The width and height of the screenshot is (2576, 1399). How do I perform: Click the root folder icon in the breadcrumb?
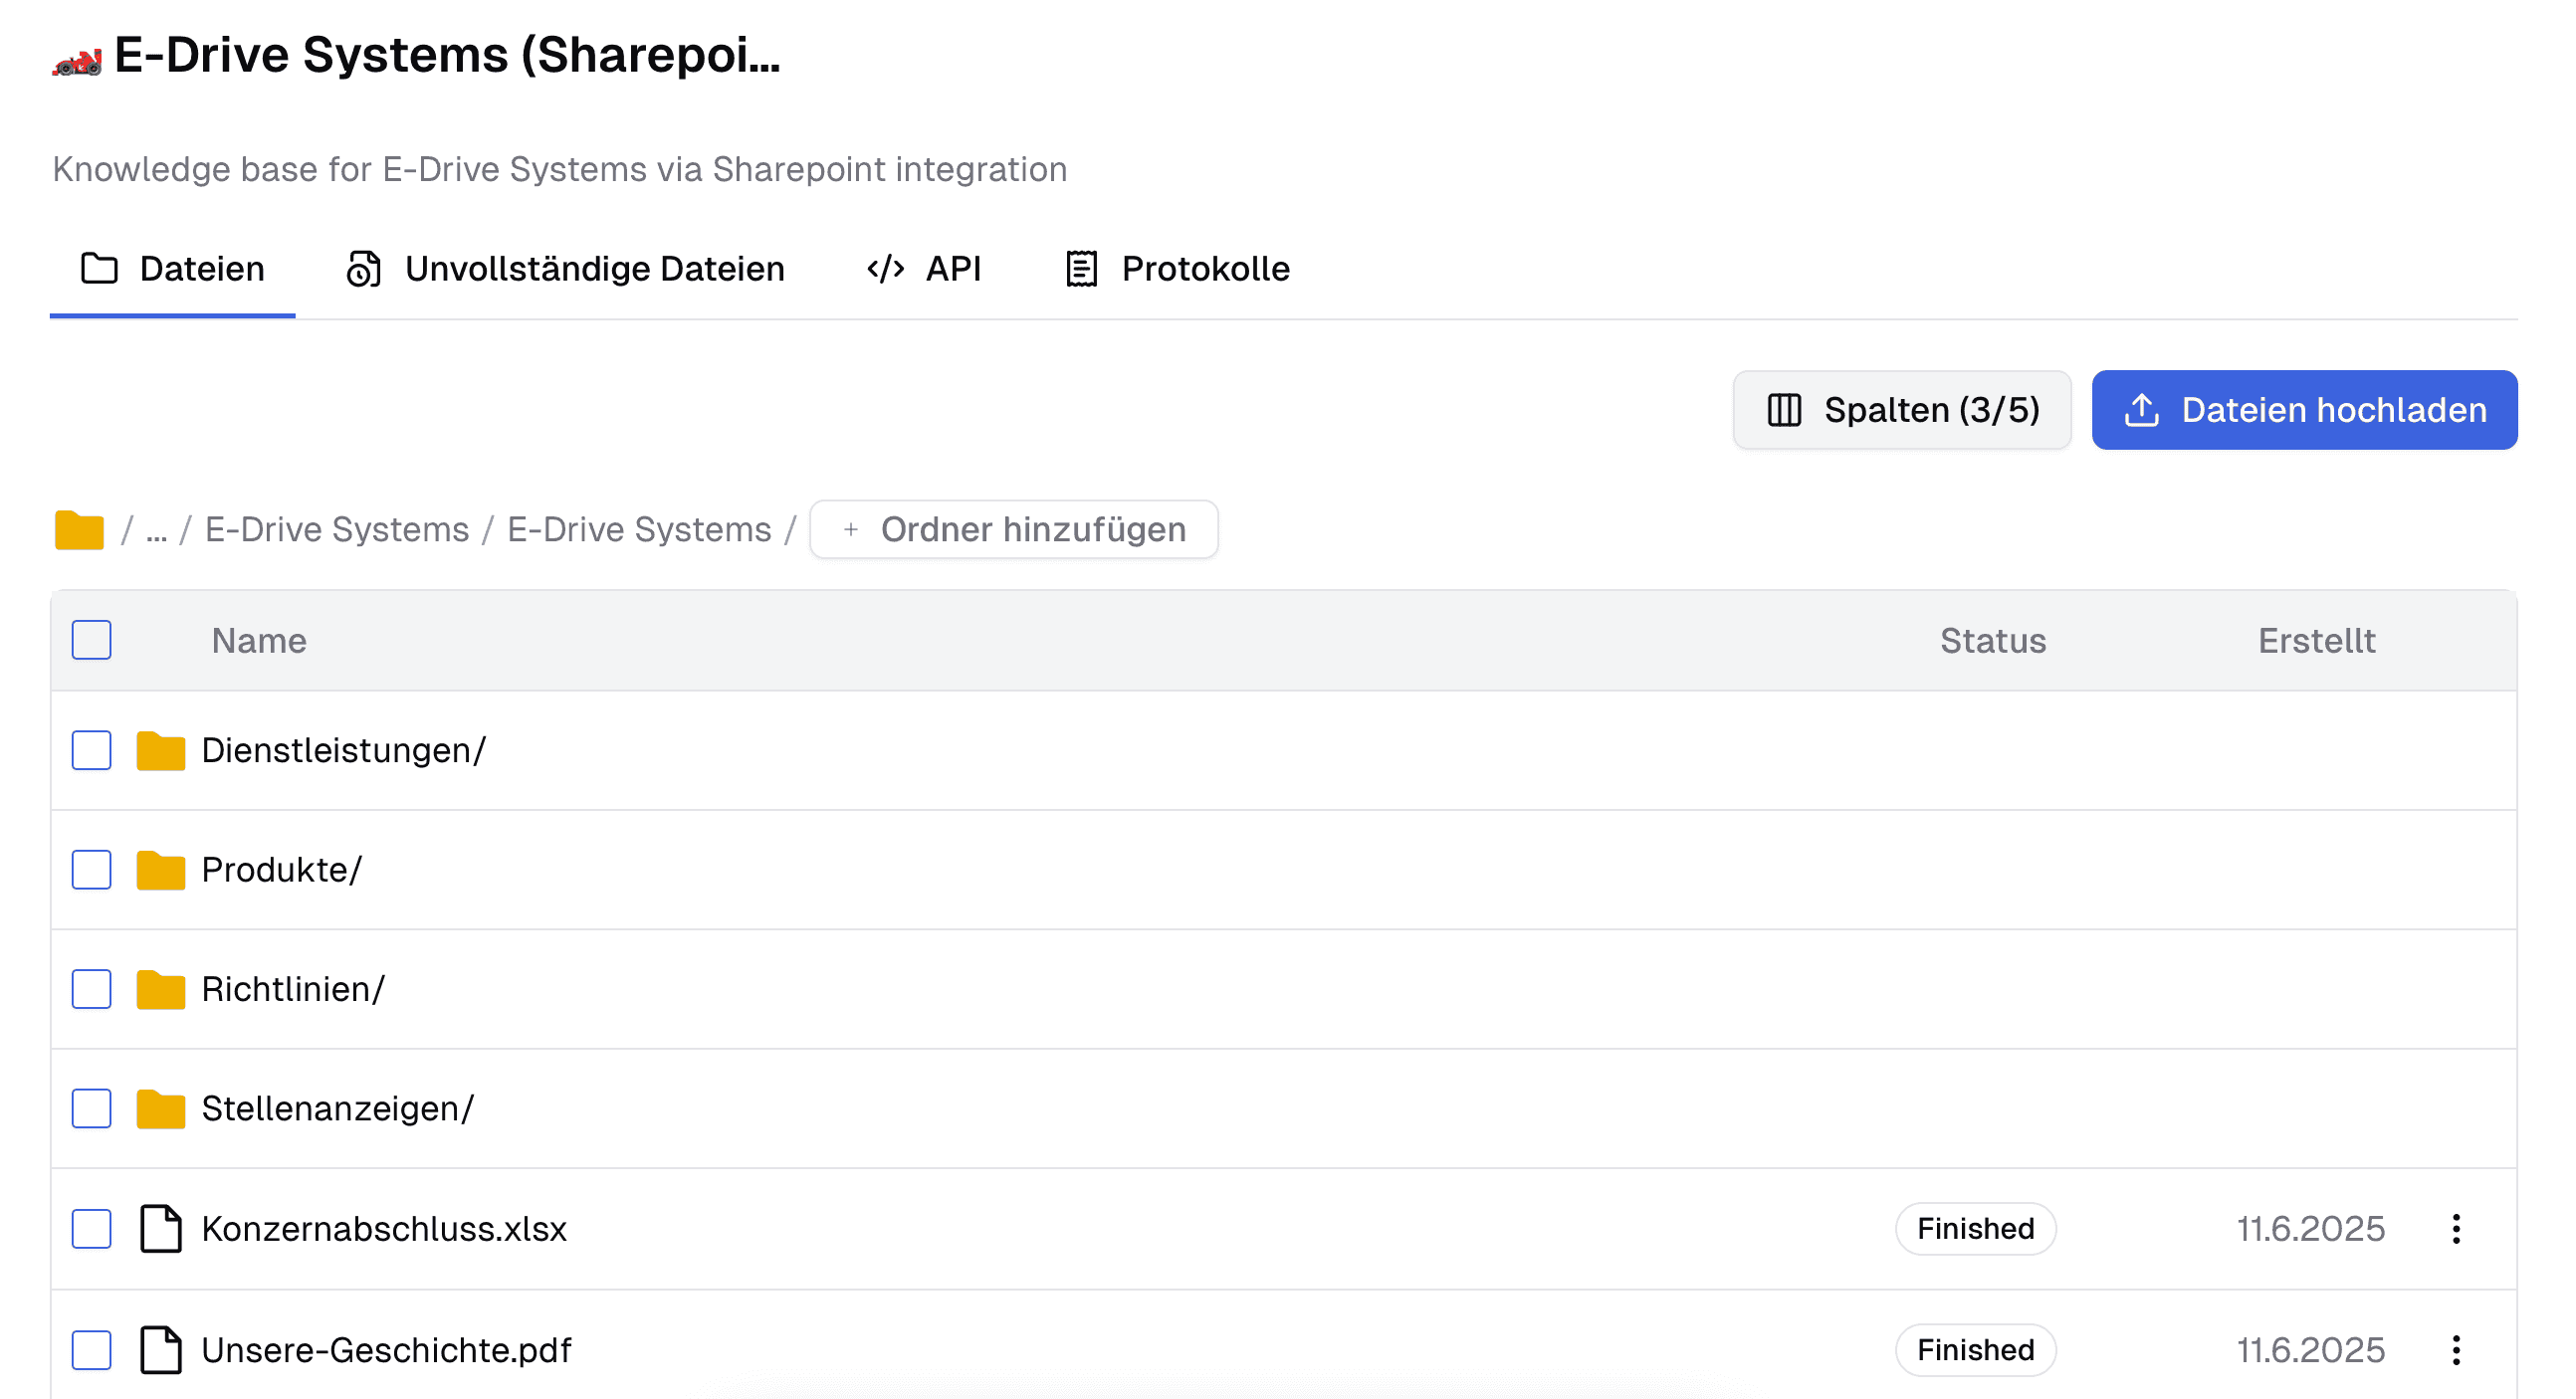79,529
